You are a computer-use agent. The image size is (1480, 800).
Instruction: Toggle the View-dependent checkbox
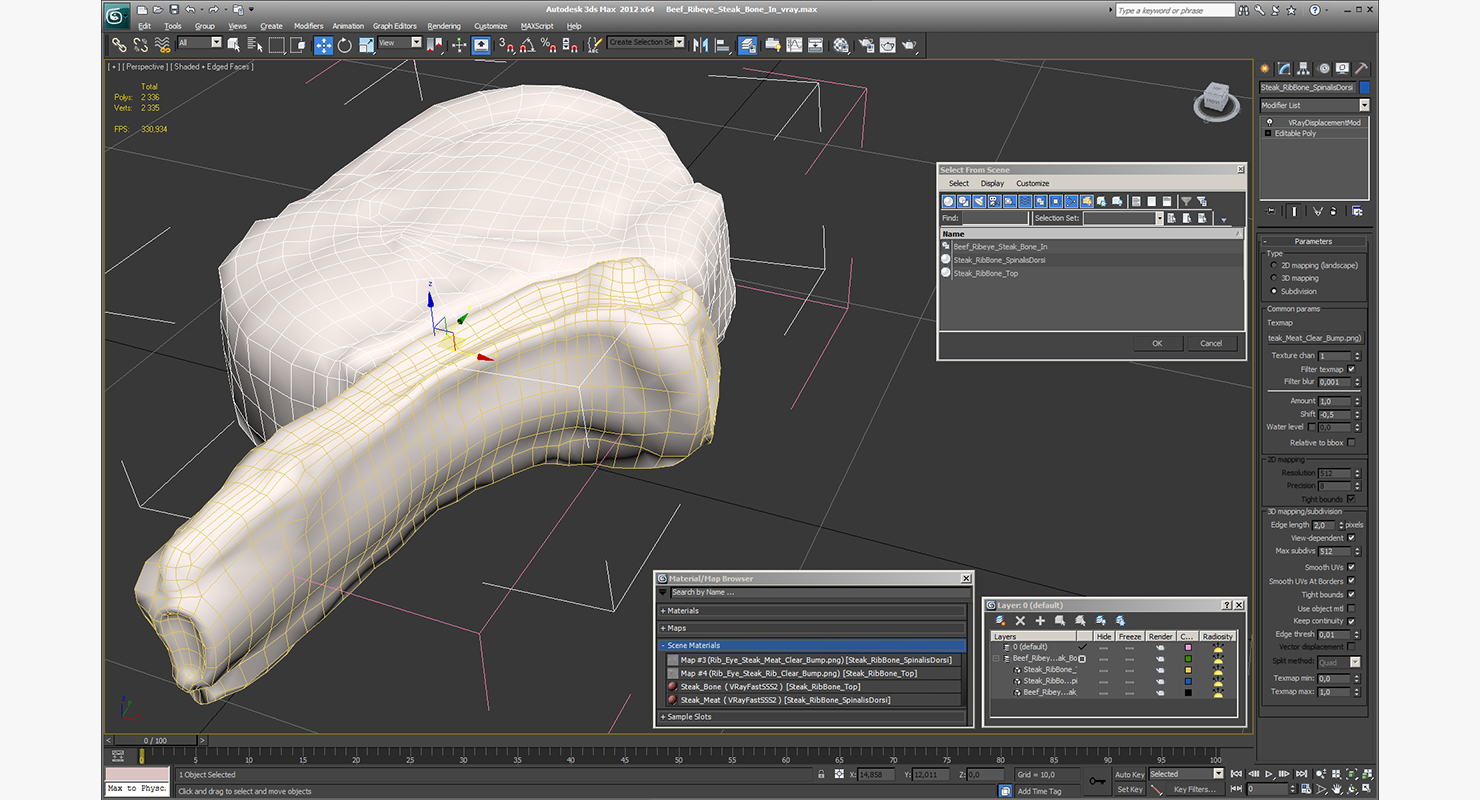pos(1351,538)
